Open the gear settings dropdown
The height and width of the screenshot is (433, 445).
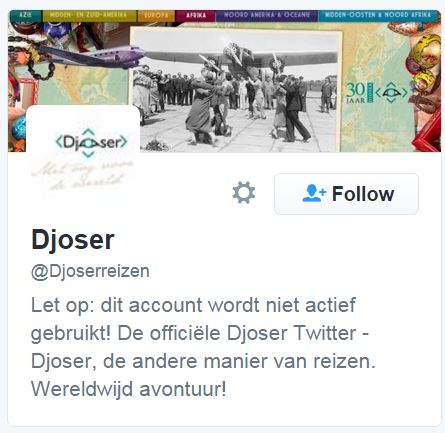tap(244, 193)
